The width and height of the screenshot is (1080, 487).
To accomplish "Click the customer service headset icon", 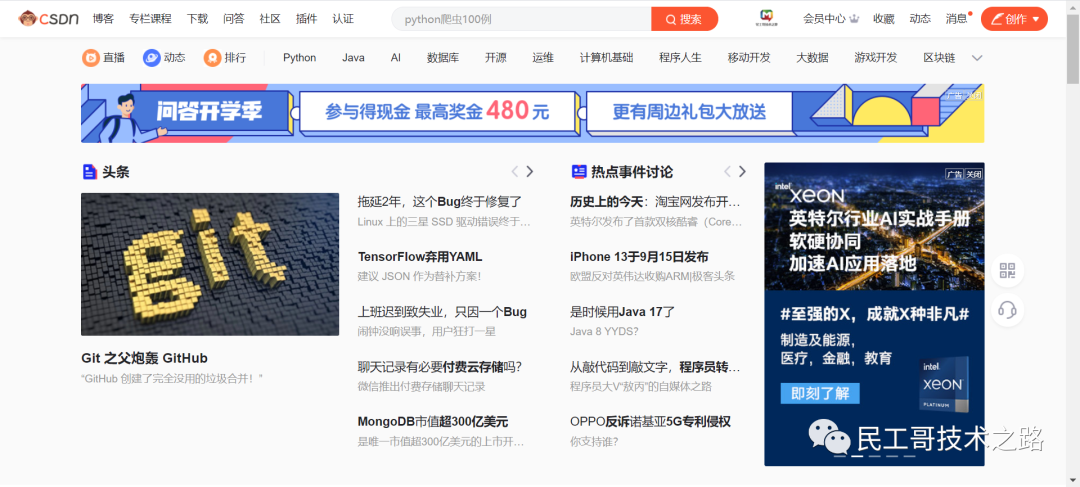I will [1007, 310].
